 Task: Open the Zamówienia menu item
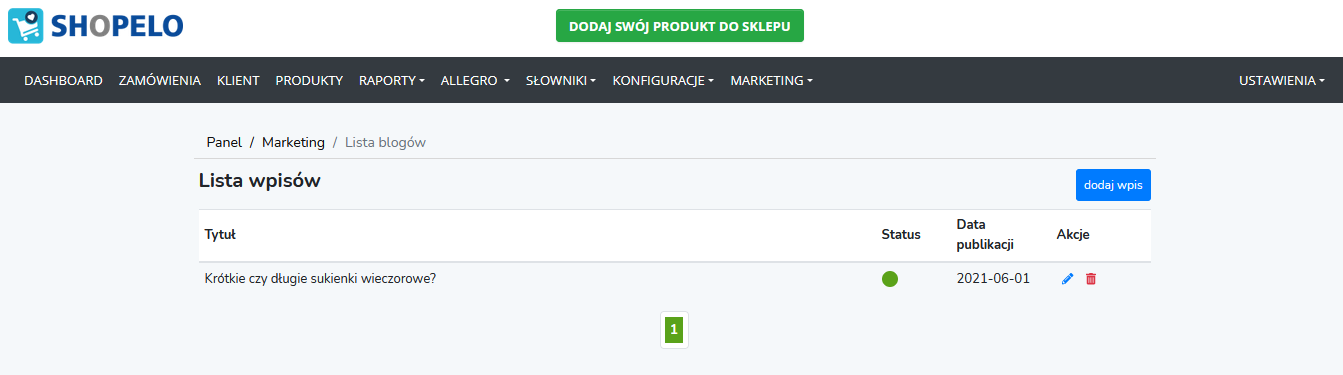coord(160,80)
